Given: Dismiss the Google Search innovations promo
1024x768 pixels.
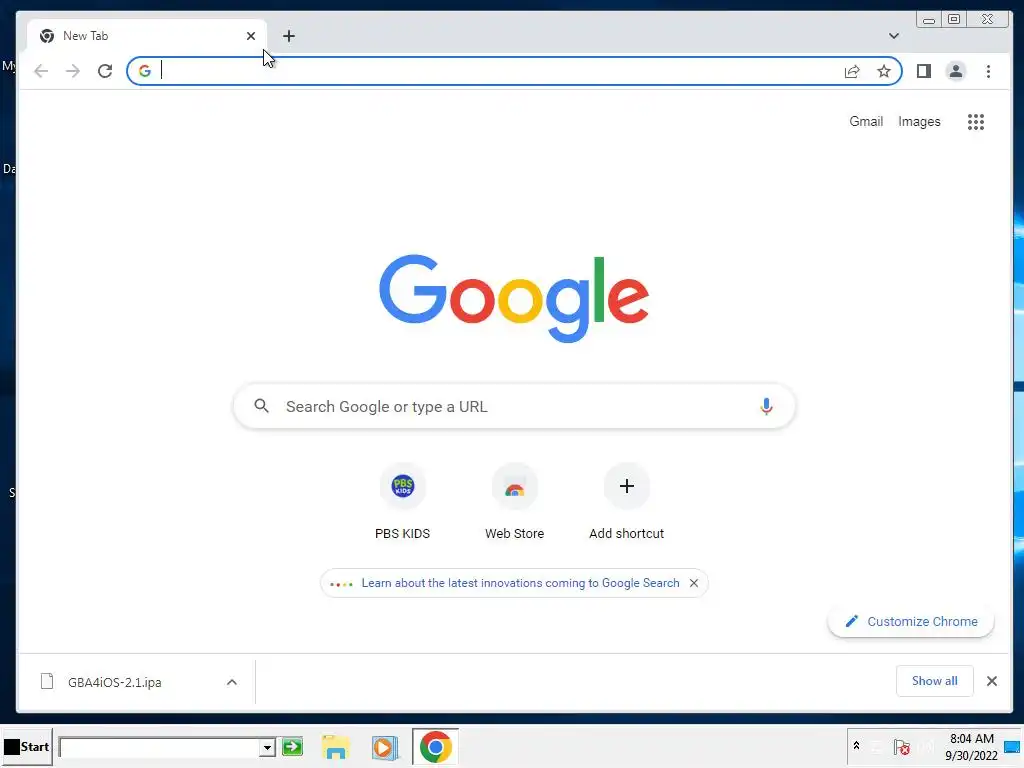Looking at the screenshot, I should click(694, 583).
